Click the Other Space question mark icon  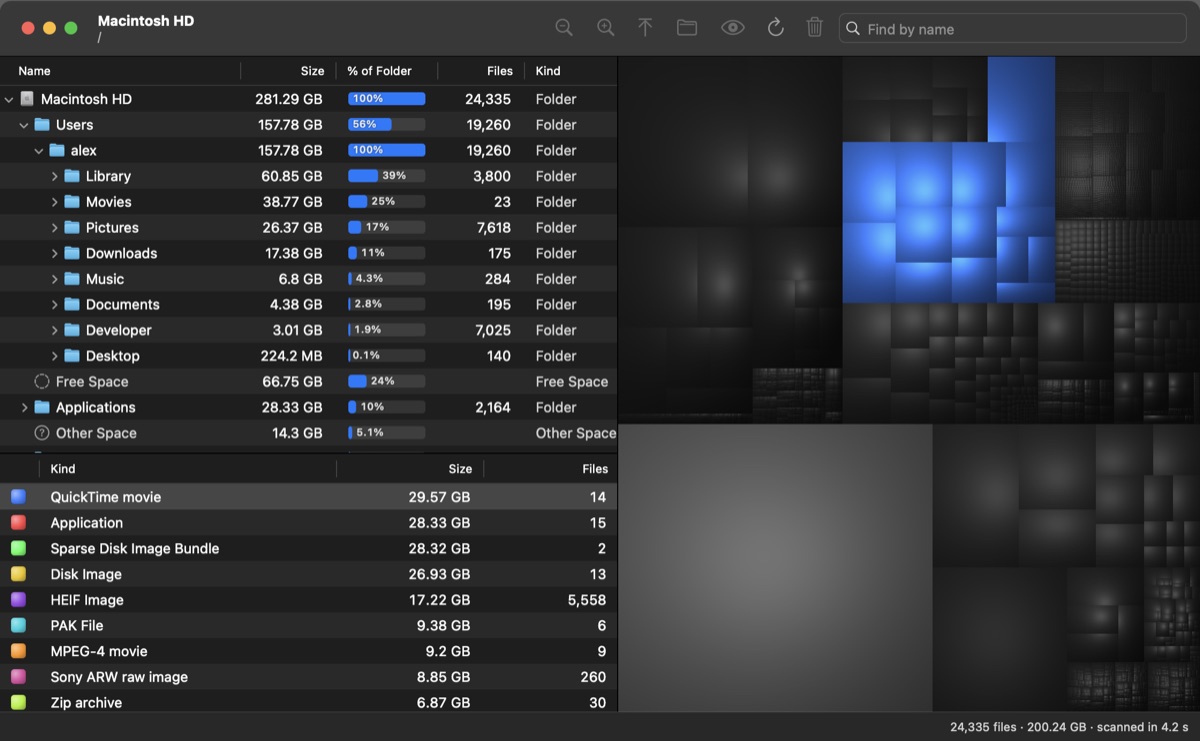pos(42,433)
